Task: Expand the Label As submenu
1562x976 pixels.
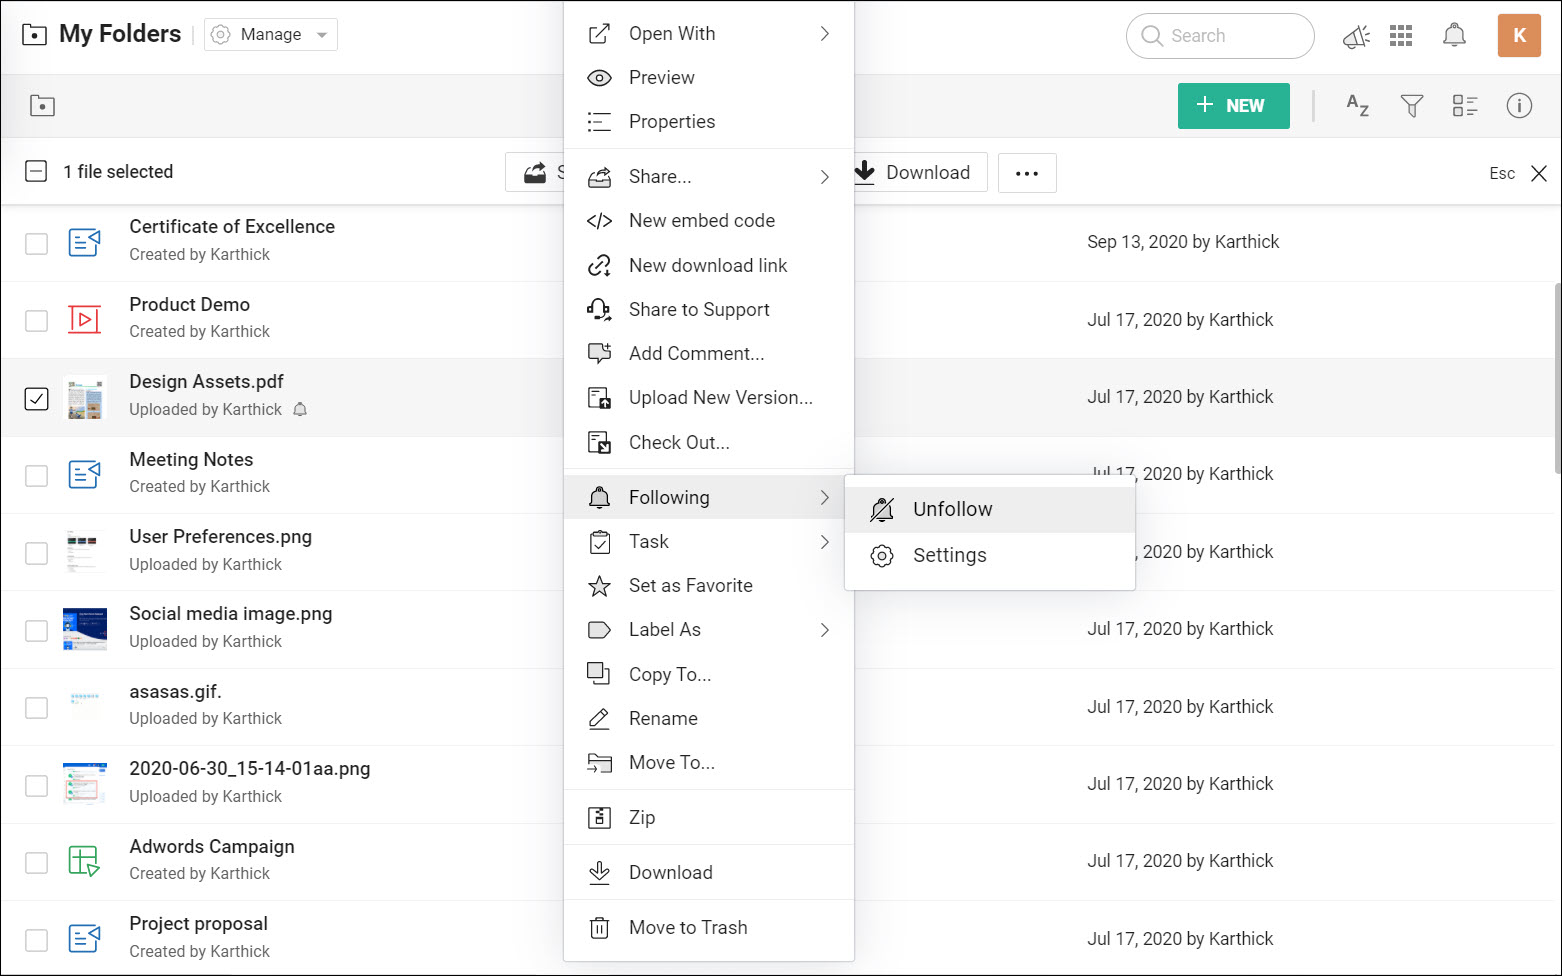Action: (709, 630)
